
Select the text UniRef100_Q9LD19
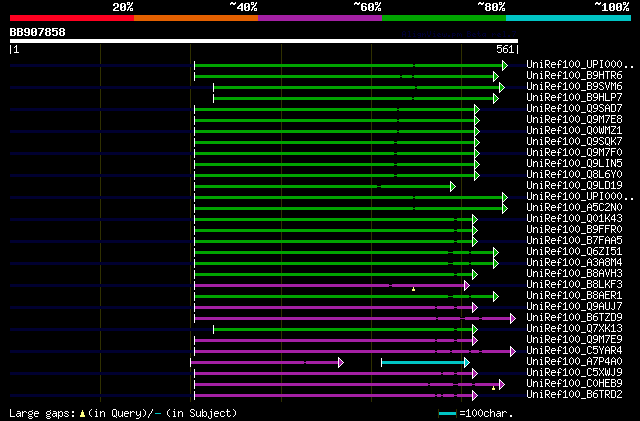pyautogui.click(x=574, y=186)
